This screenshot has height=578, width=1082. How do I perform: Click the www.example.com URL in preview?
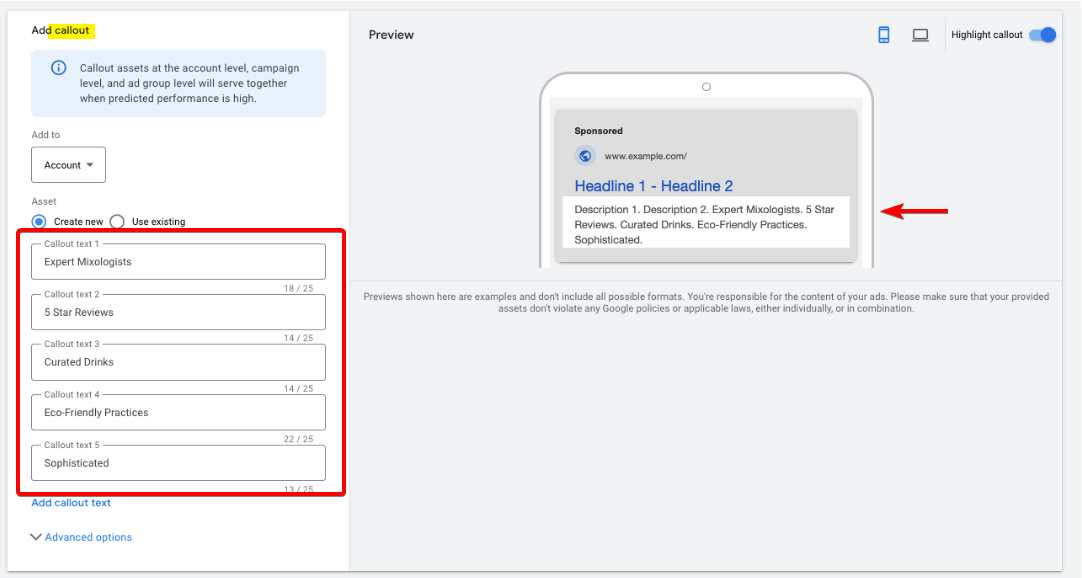(x=645, y=156)
